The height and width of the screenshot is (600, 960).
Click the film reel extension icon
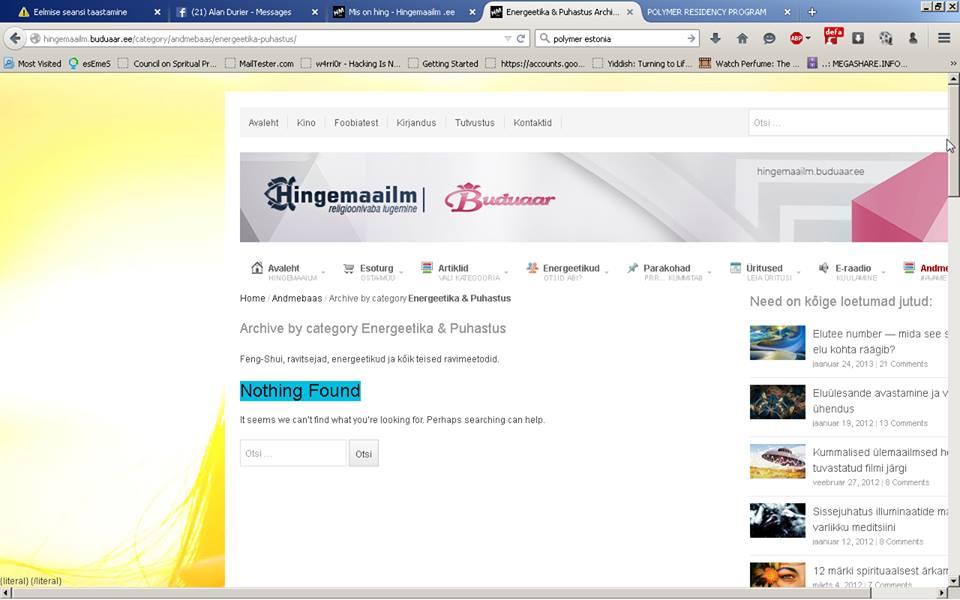click(x=885, y=39)
